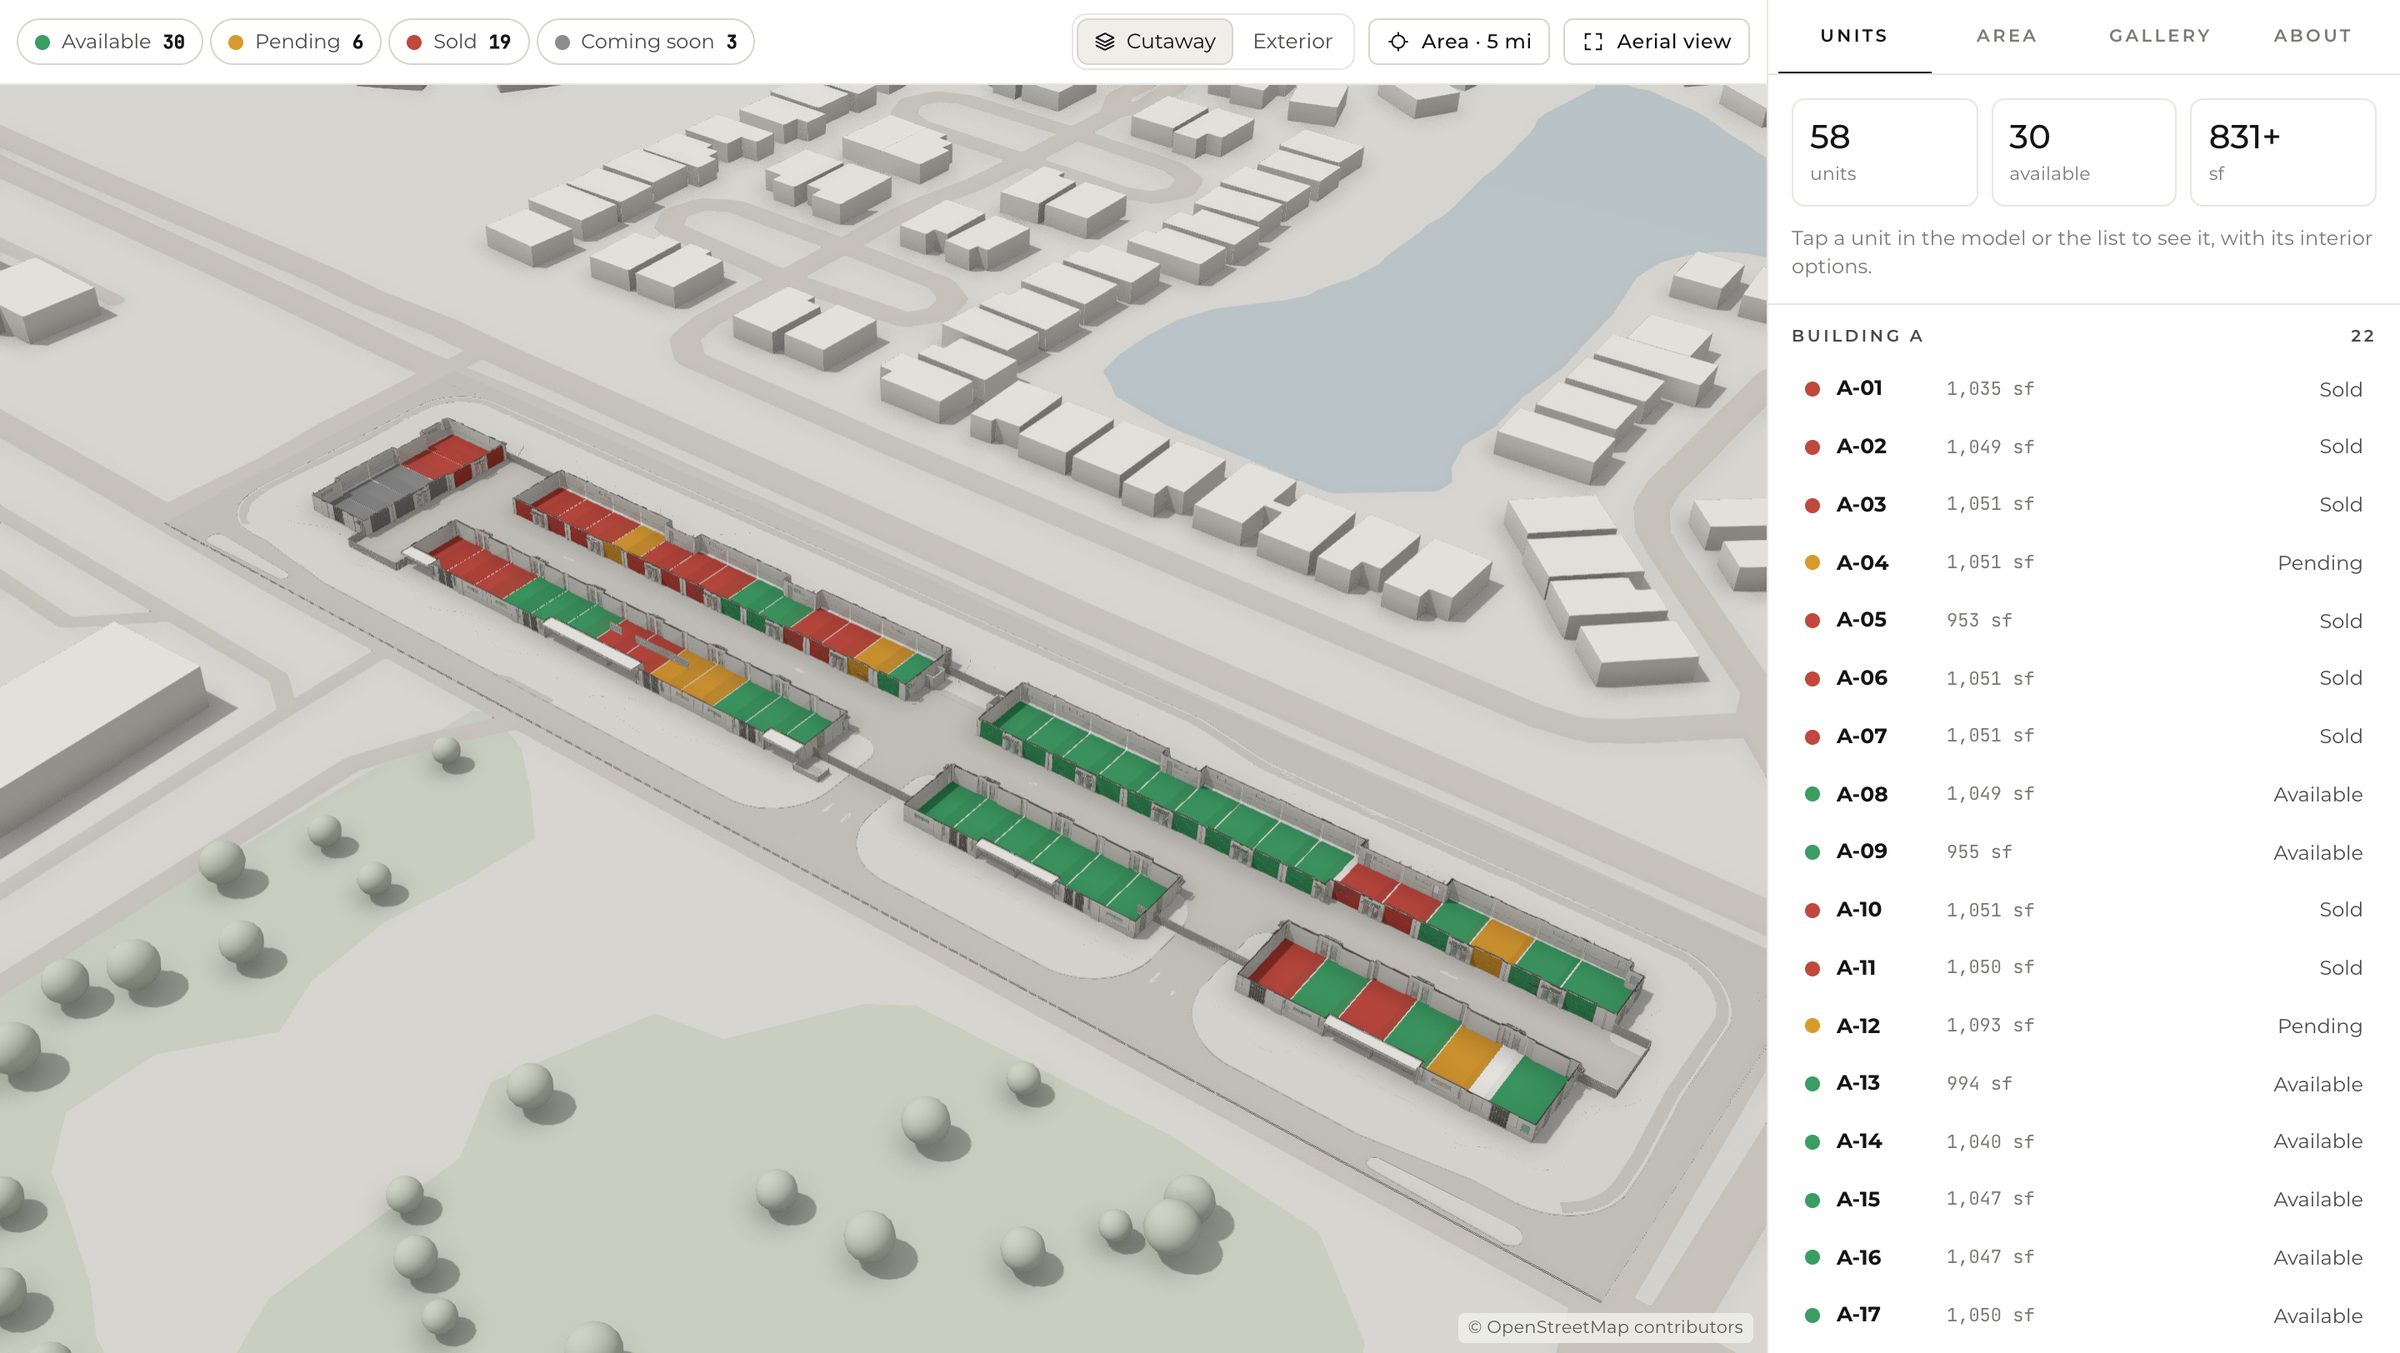This screenshot has height=1353, width=2400.
Task: Toggle the Coming soon filter
Action: coord(646,42)
